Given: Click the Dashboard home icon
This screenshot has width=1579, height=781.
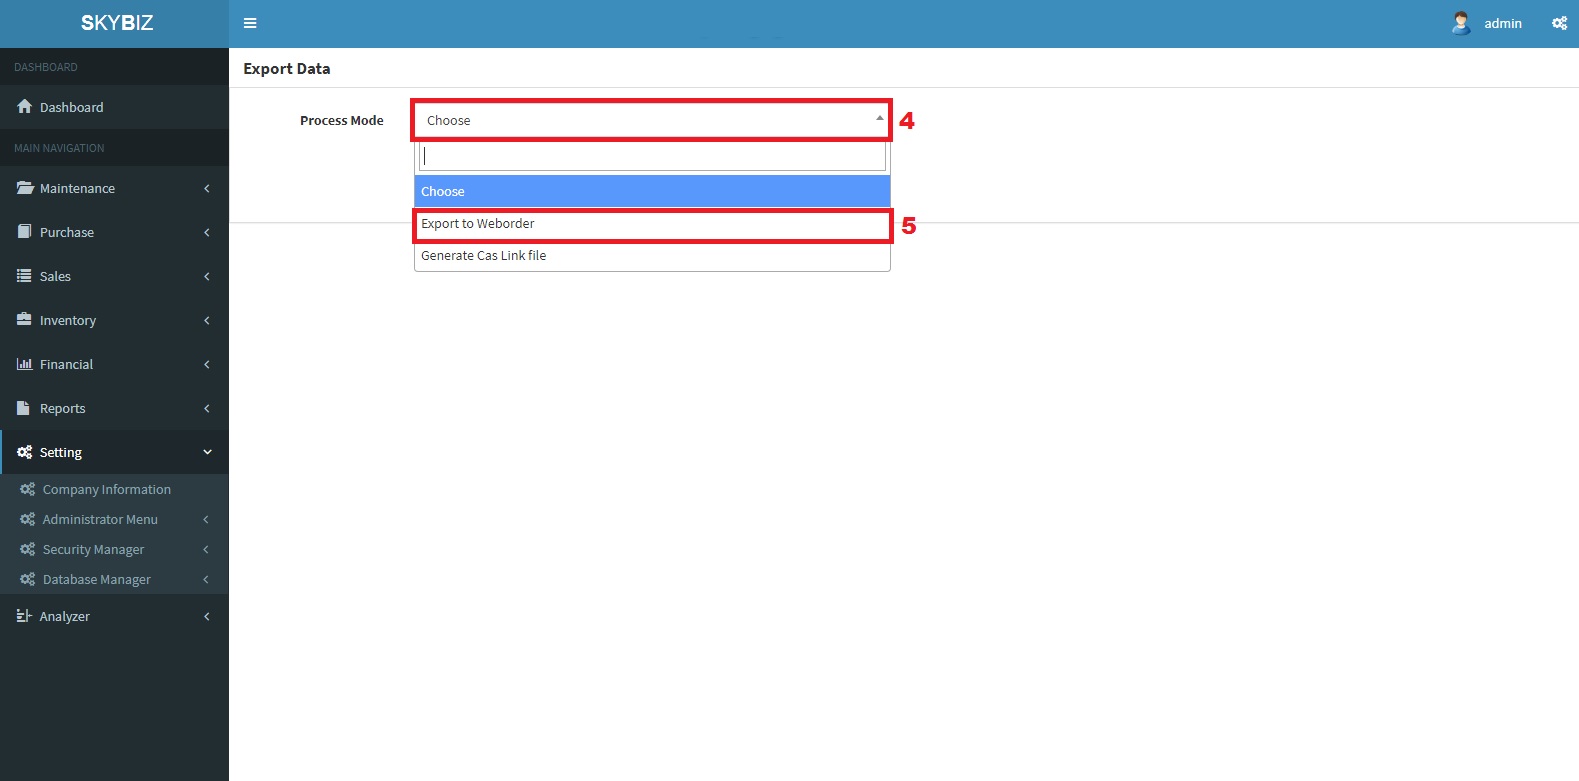Looking at the screenshot, I should [x=25, y=107].
